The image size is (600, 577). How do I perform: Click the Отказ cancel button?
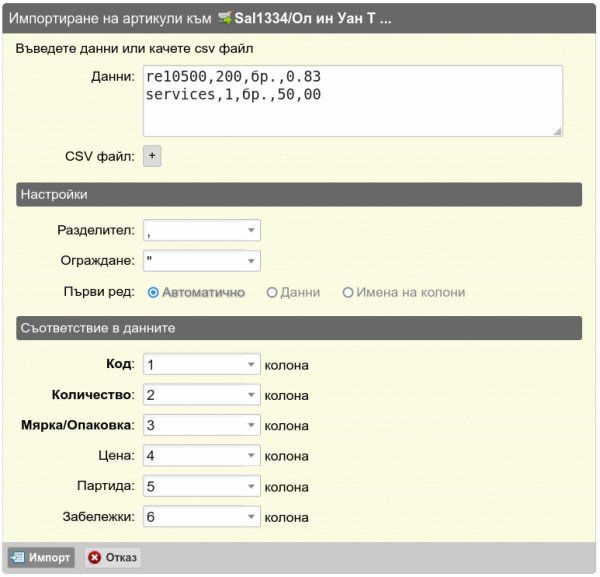(112, 557)
